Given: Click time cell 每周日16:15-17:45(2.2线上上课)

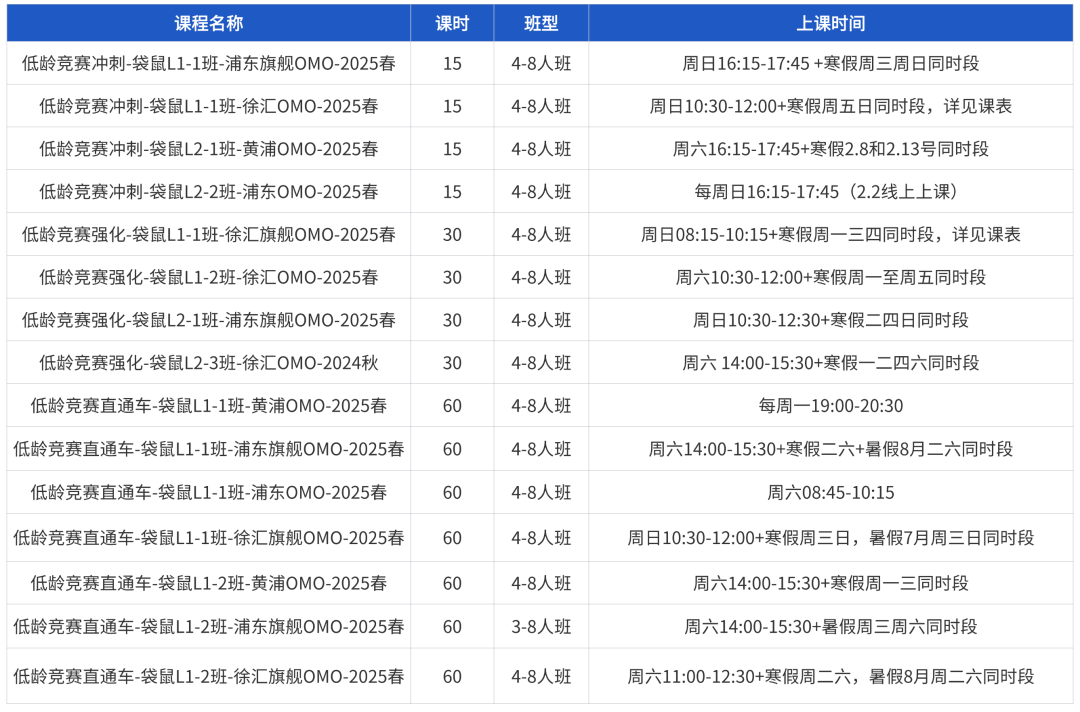Looking at the screenshot, I should pyautogui.click(x=831, y=191).
